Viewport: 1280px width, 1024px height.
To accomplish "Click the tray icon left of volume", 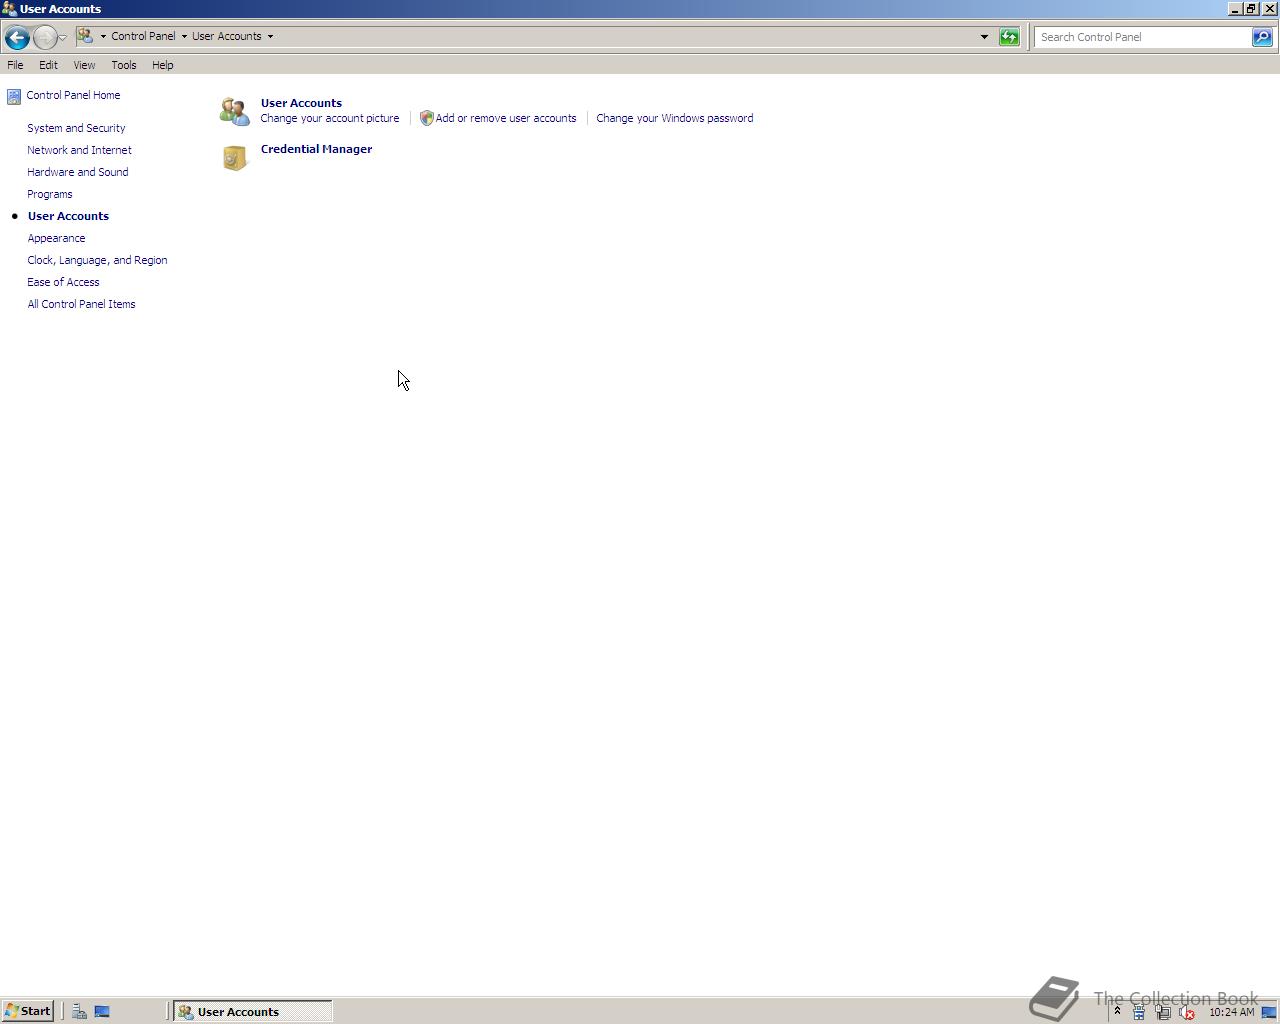I will point(1163,1013).
